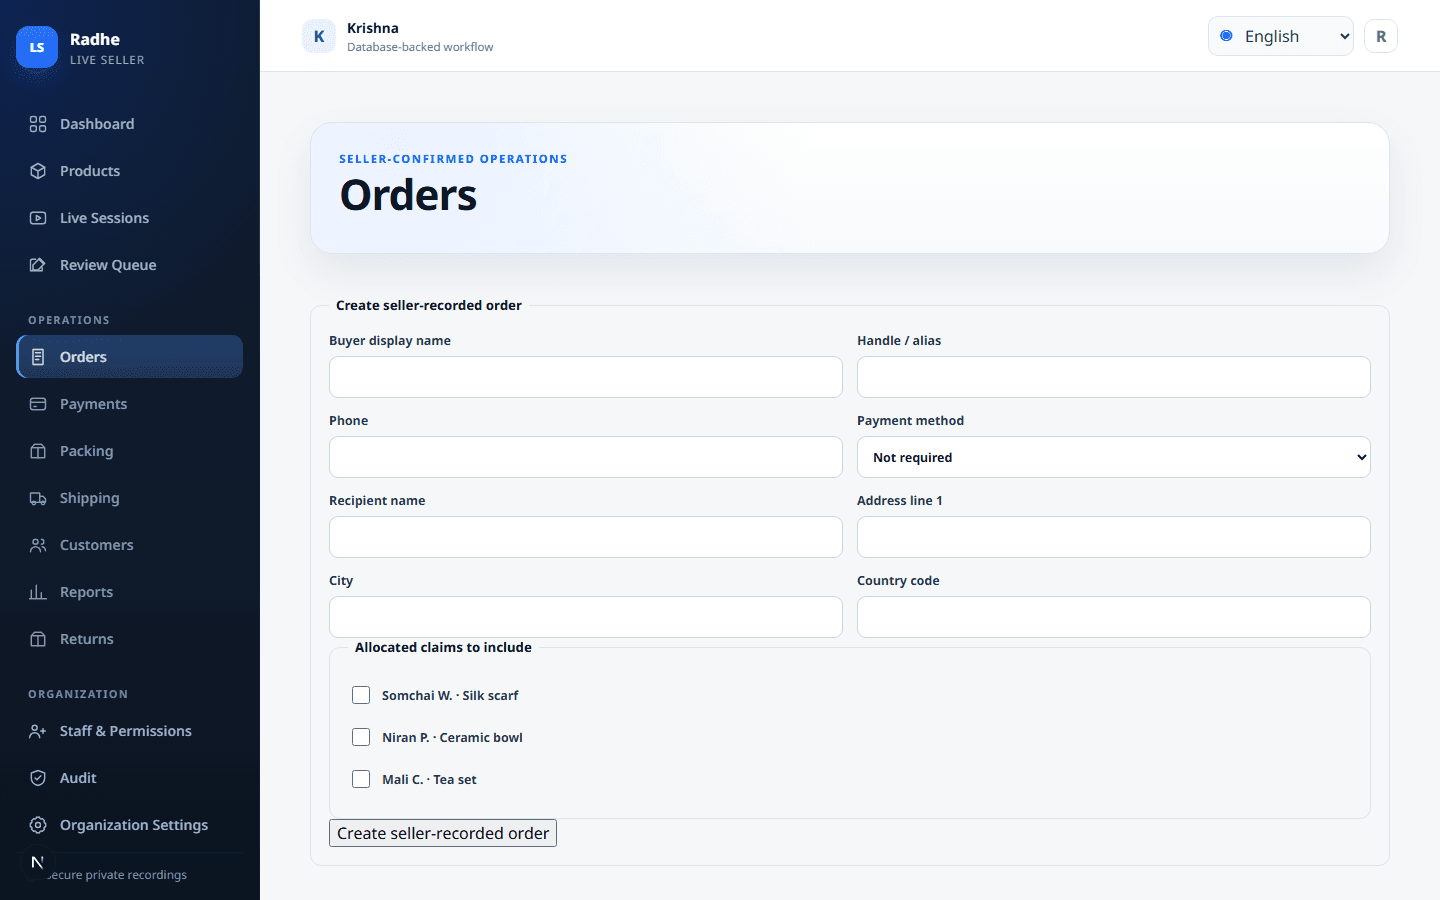The height and width of the screenshot is (900, 1440).
Task: Check the Somchai W. Silk scarf claim
Action: pyautogui.click(x=361, y=695)
